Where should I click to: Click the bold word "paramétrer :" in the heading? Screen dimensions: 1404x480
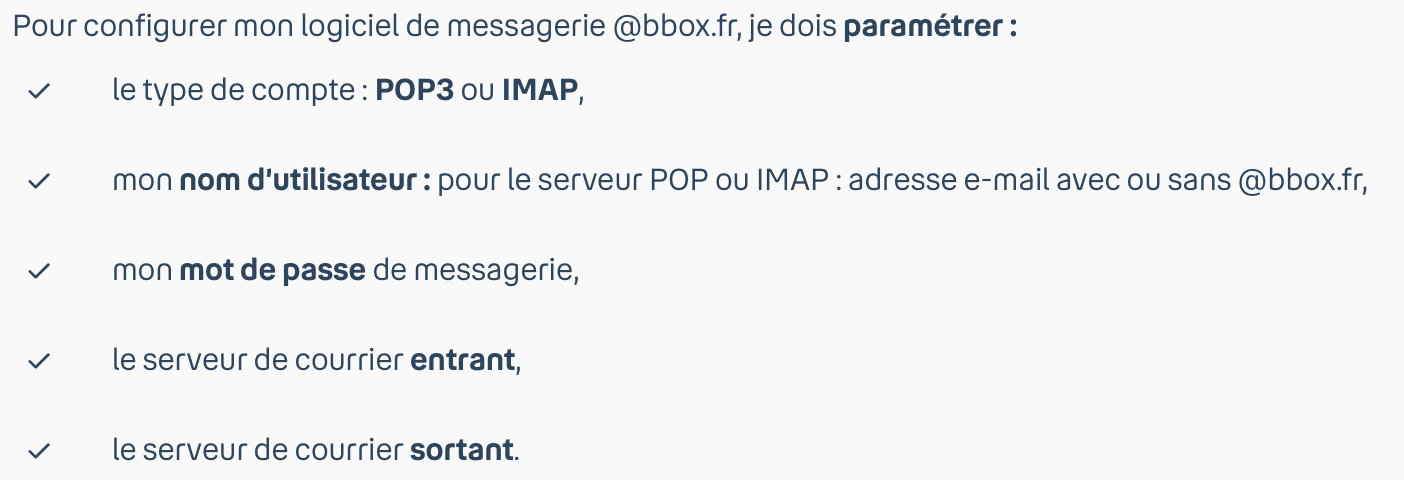(x=930, y=25)
